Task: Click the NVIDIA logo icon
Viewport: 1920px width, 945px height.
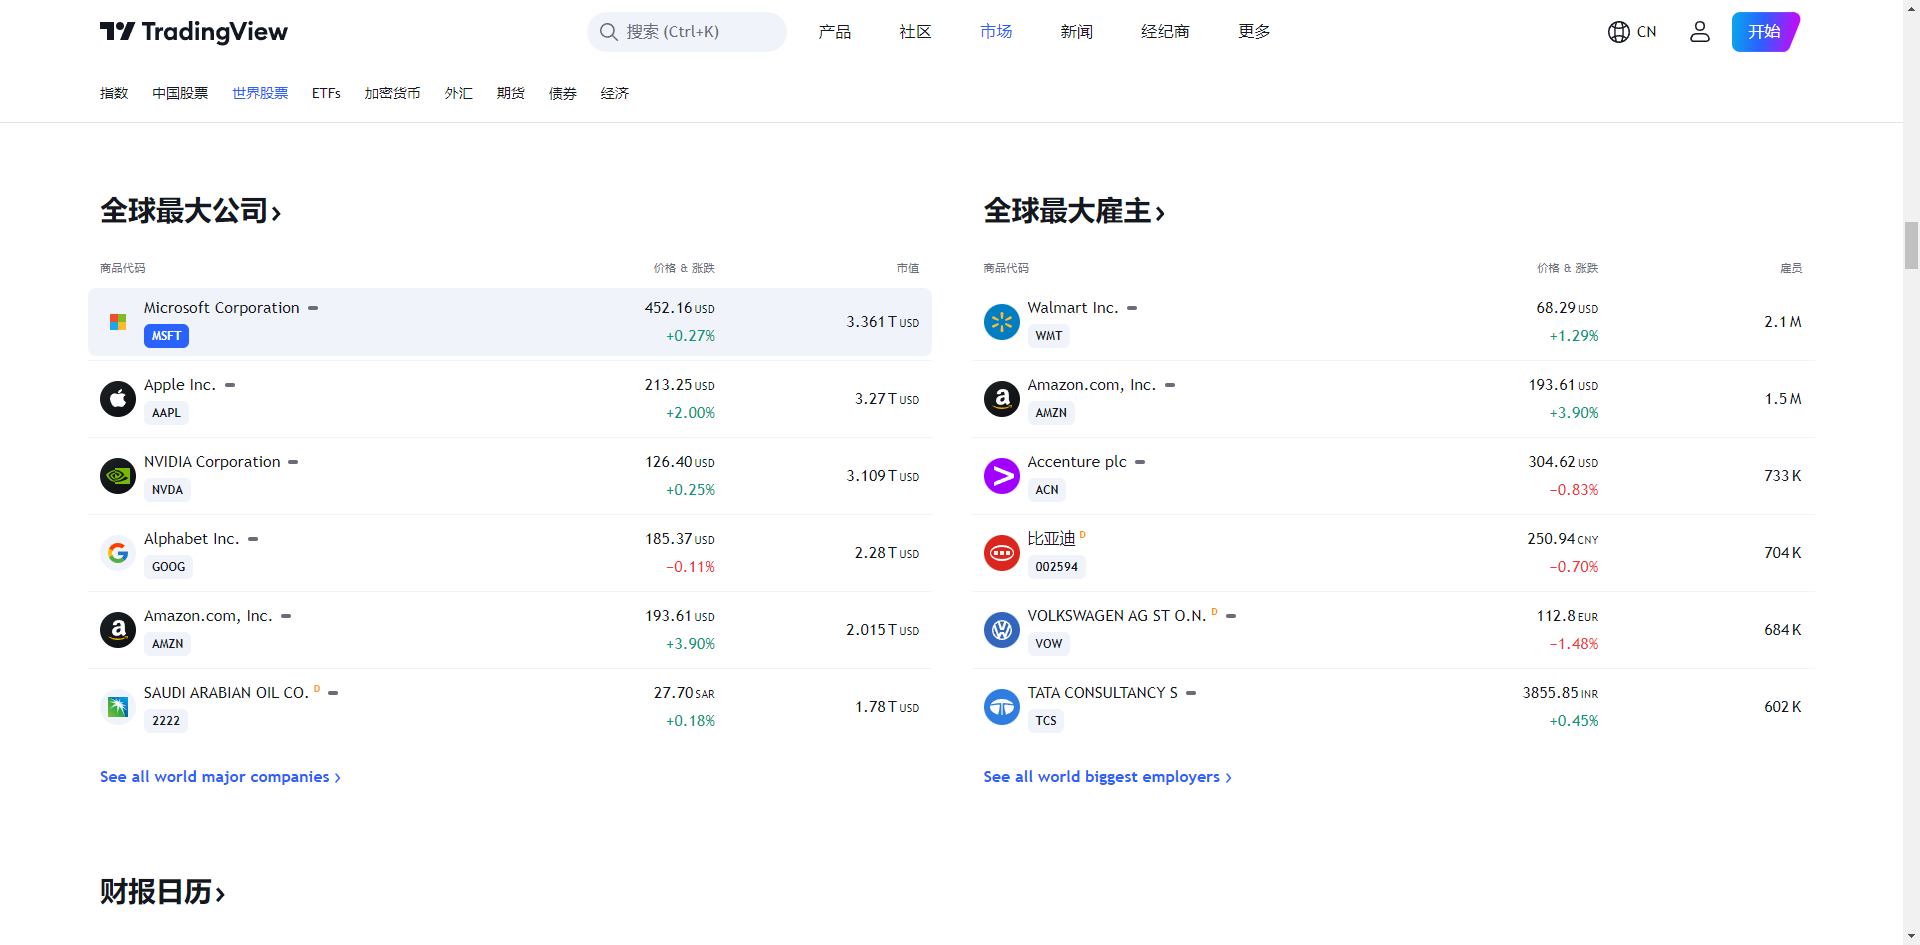Action: [x=118, y=476]
